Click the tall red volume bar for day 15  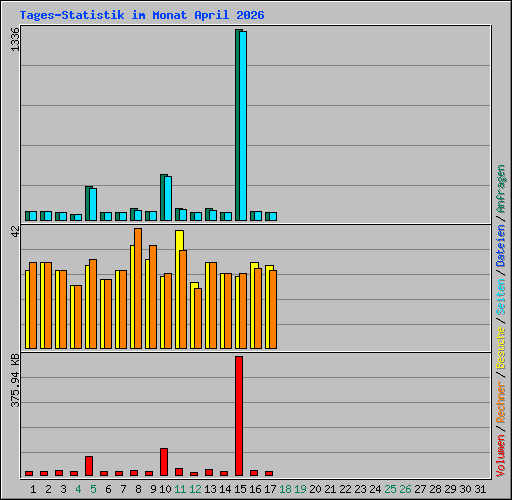239,416
